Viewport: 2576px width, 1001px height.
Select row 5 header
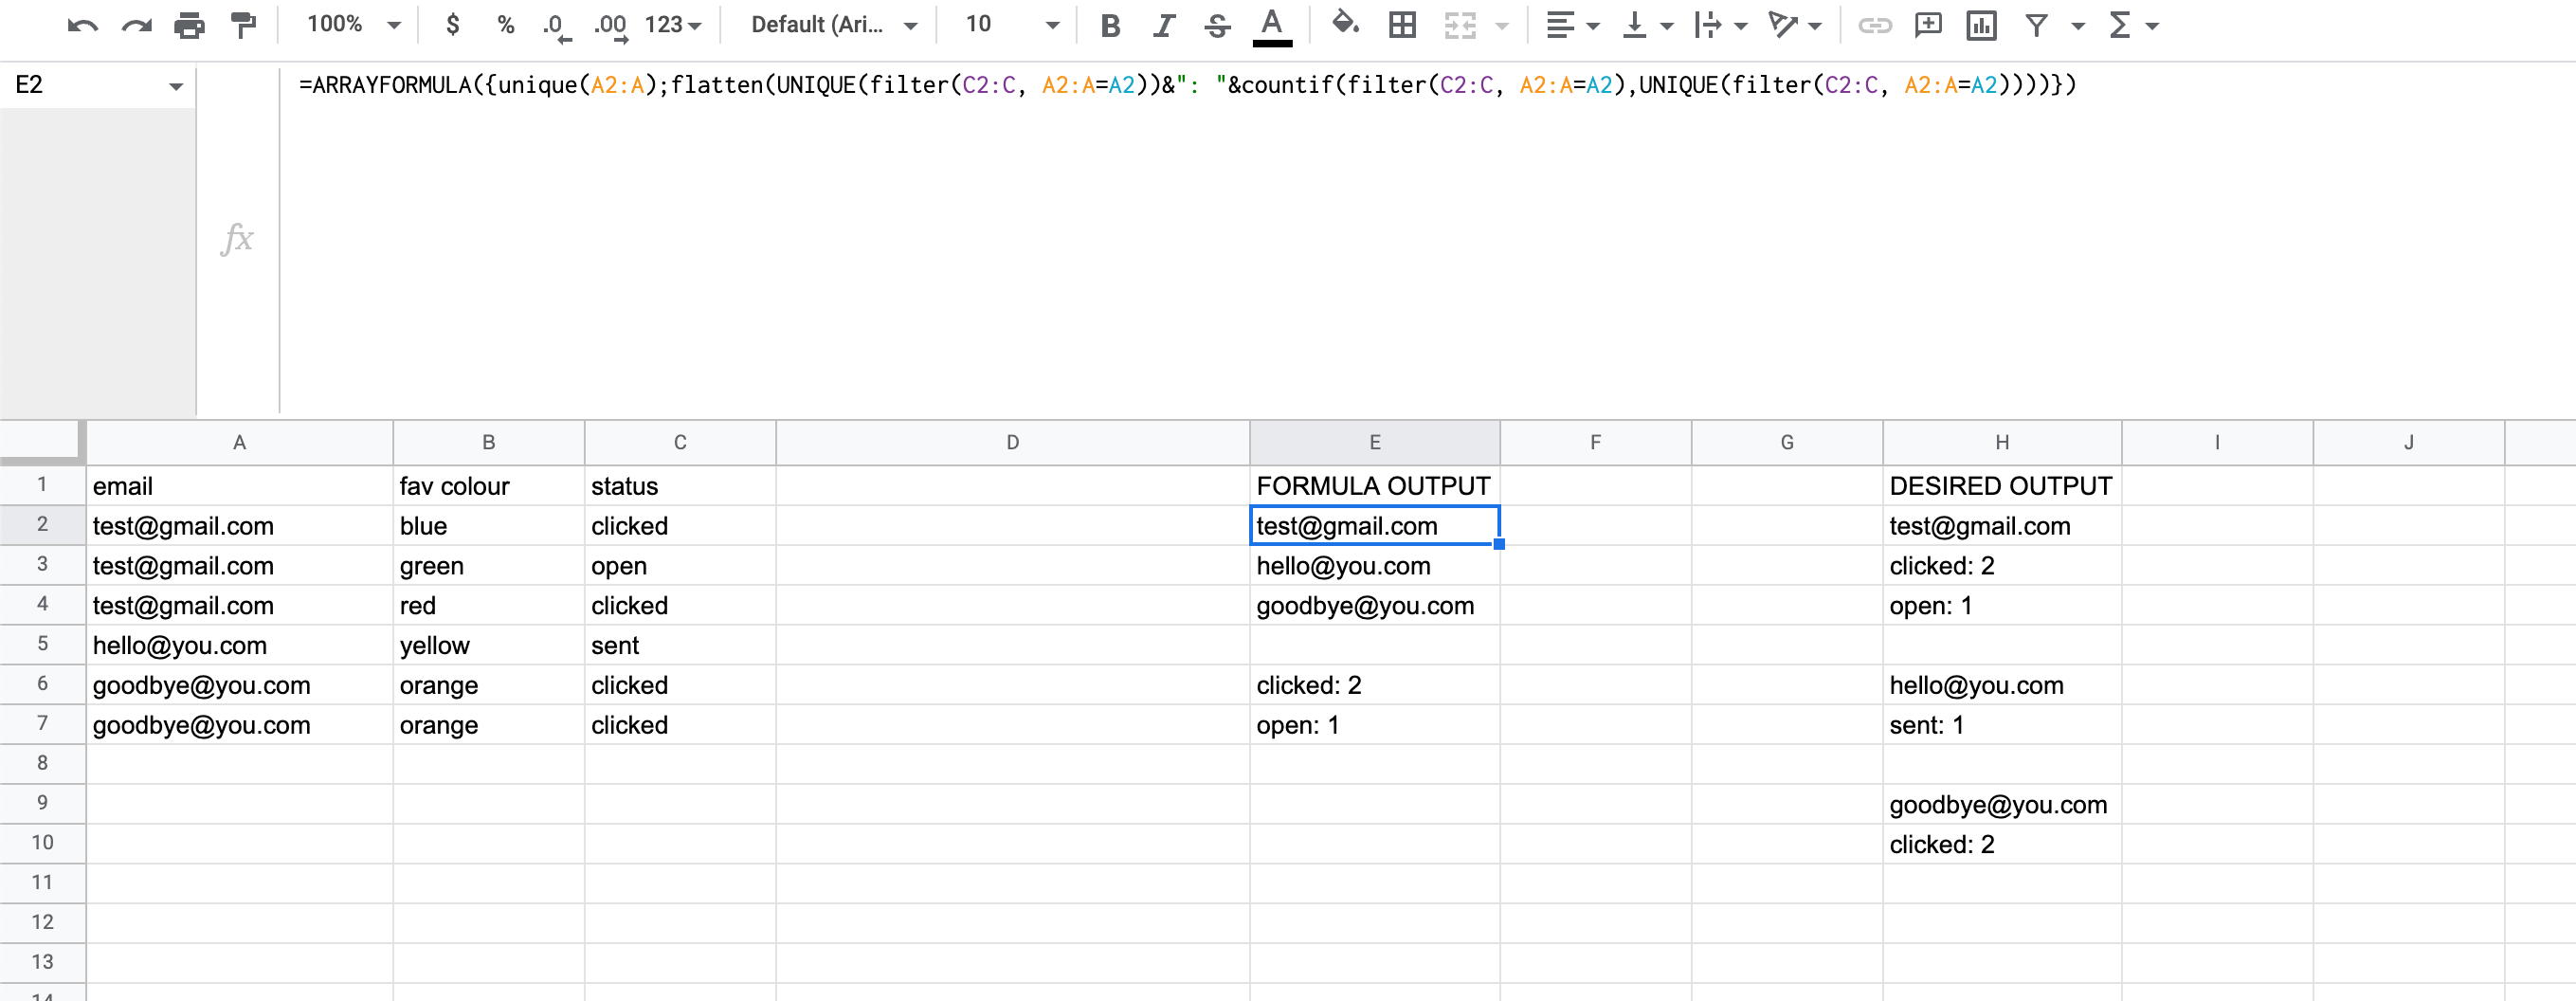tap(42, 644)
